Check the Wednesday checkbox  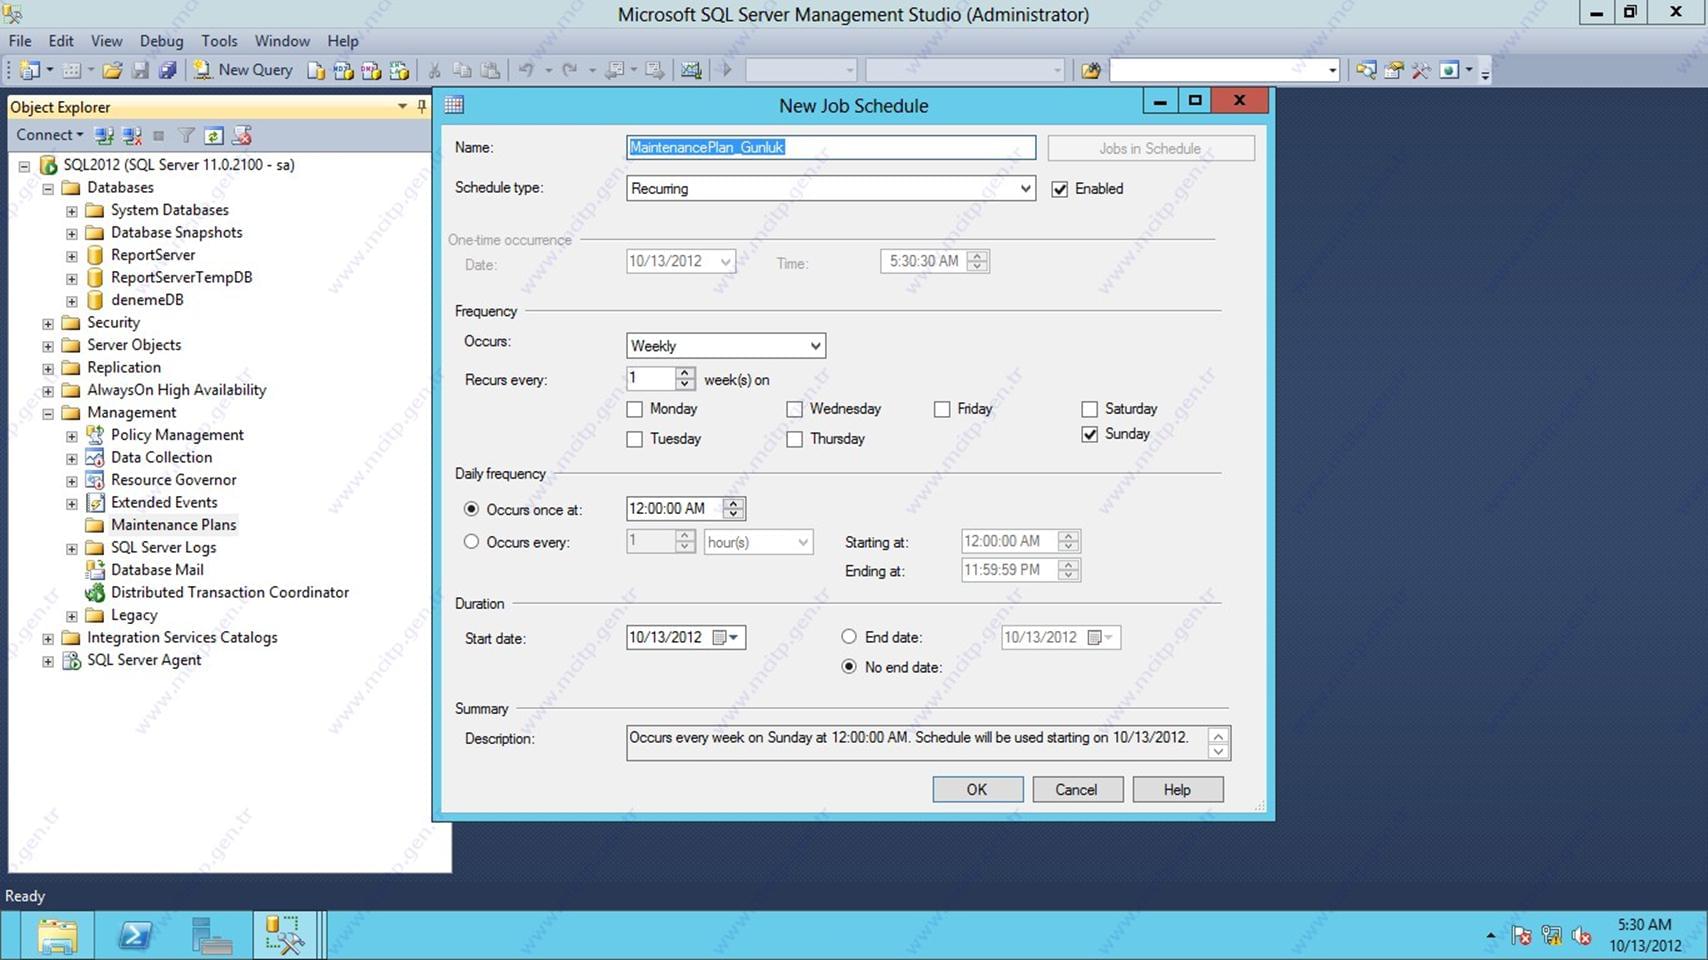(794, 409)
